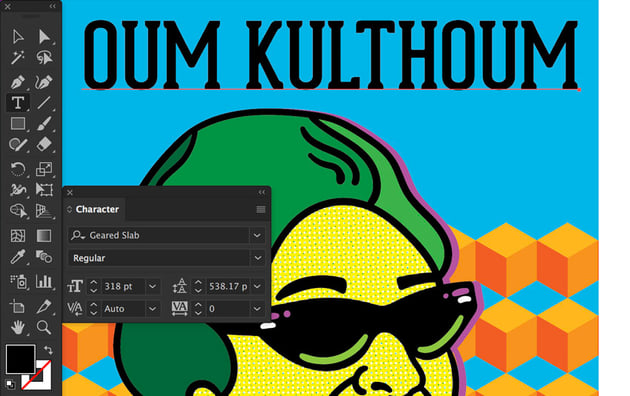Image resolution: width=630 pixels, height=396 pixels.
Task: Select the Warp tool
Action: coord(18,189)
